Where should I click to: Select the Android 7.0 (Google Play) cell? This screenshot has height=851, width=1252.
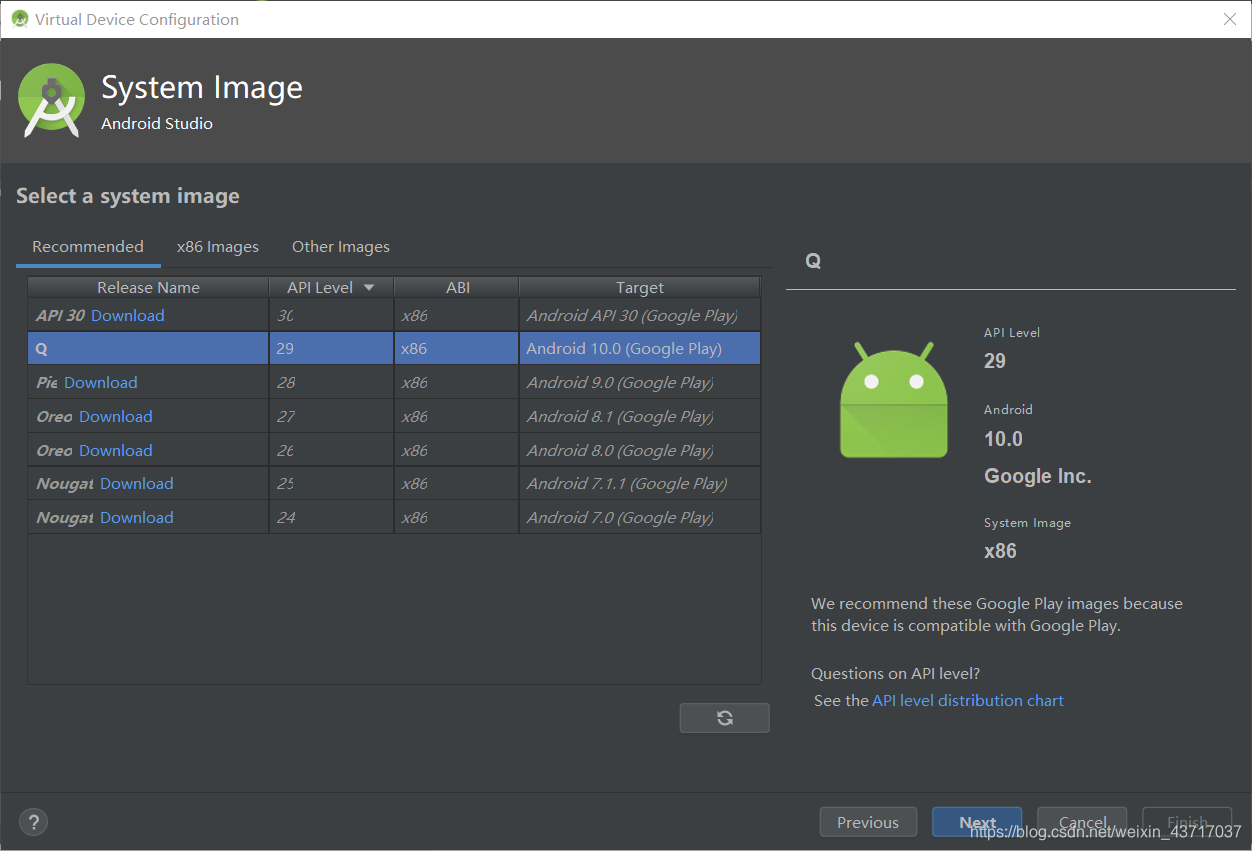tap(640, 517)
